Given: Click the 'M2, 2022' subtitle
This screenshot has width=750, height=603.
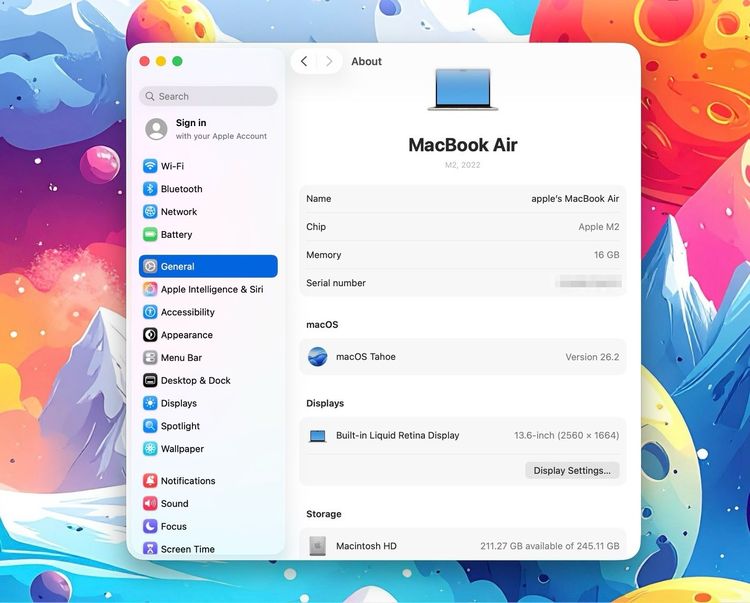Looking at the screenshot, I should point(463,165).
